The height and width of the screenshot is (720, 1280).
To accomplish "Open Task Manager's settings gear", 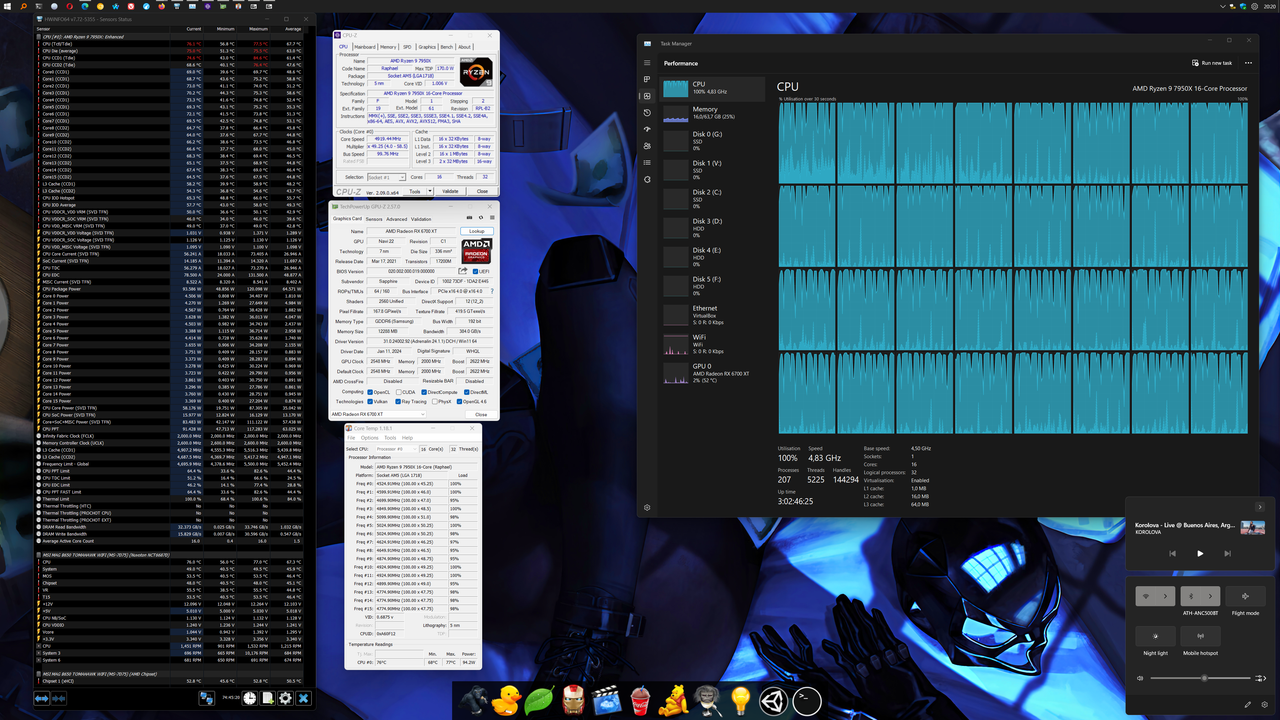I will [645, 507].
